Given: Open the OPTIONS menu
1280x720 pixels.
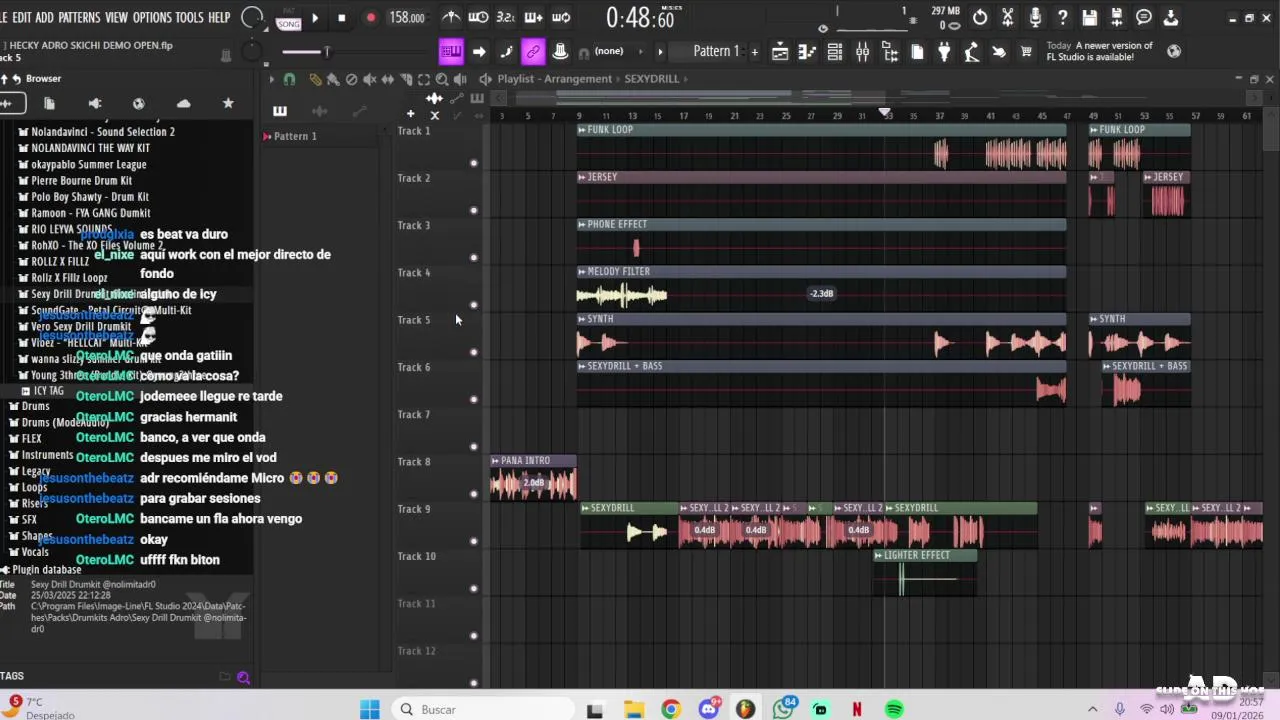Looking at the screenshot, I should coord(152,18).
